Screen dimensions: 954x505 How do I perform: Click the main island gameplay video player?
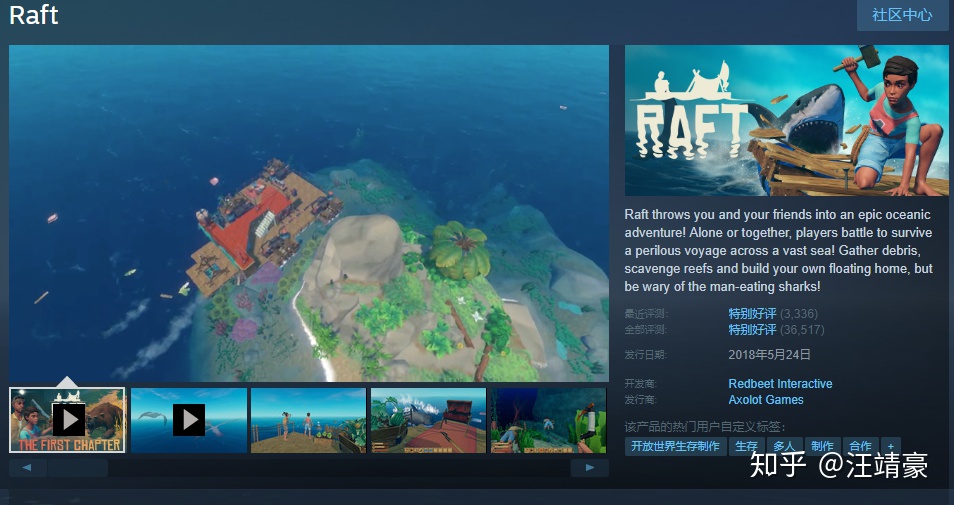tap(308, 213)
